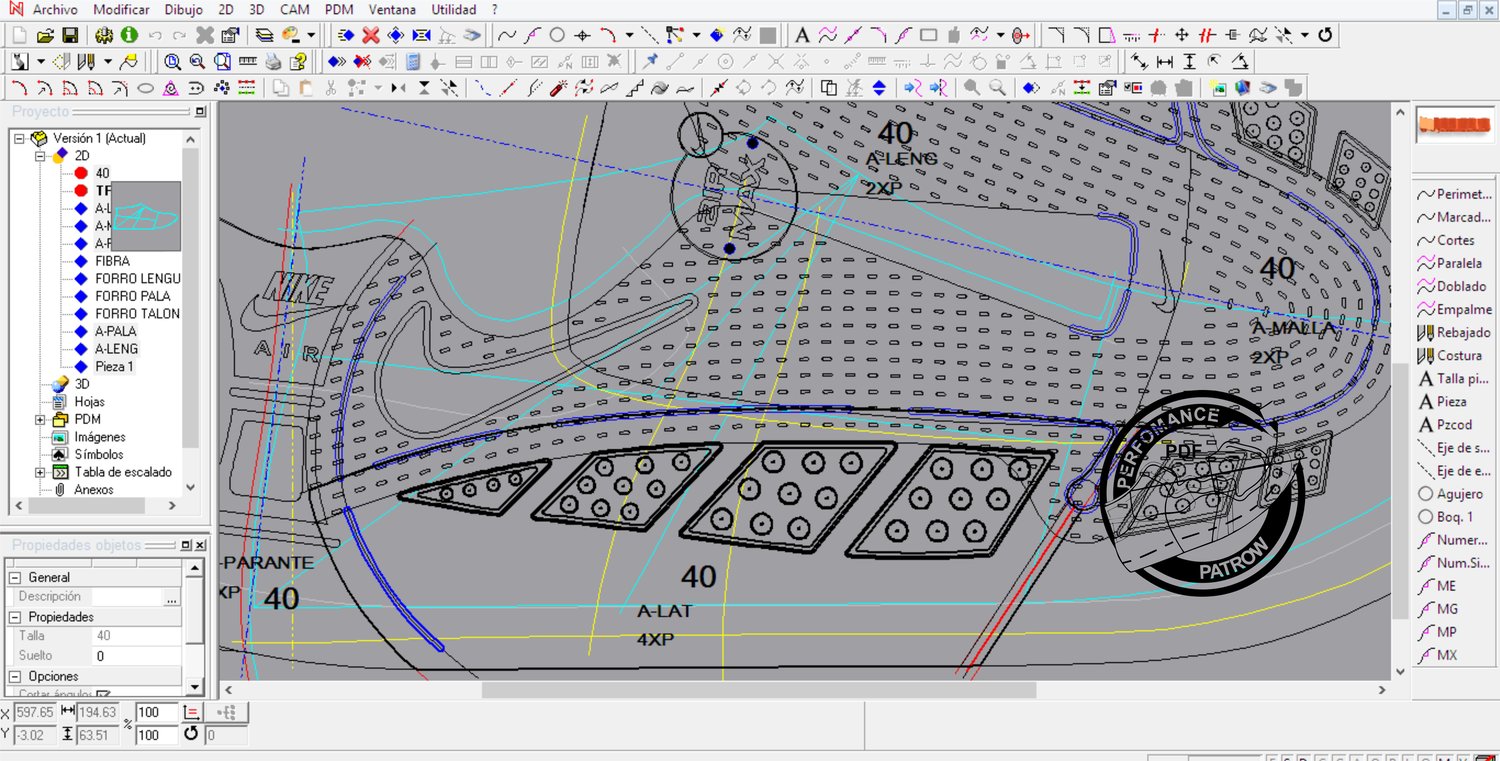Toggle the Cortar ángulos checkbox

[103, 694]
